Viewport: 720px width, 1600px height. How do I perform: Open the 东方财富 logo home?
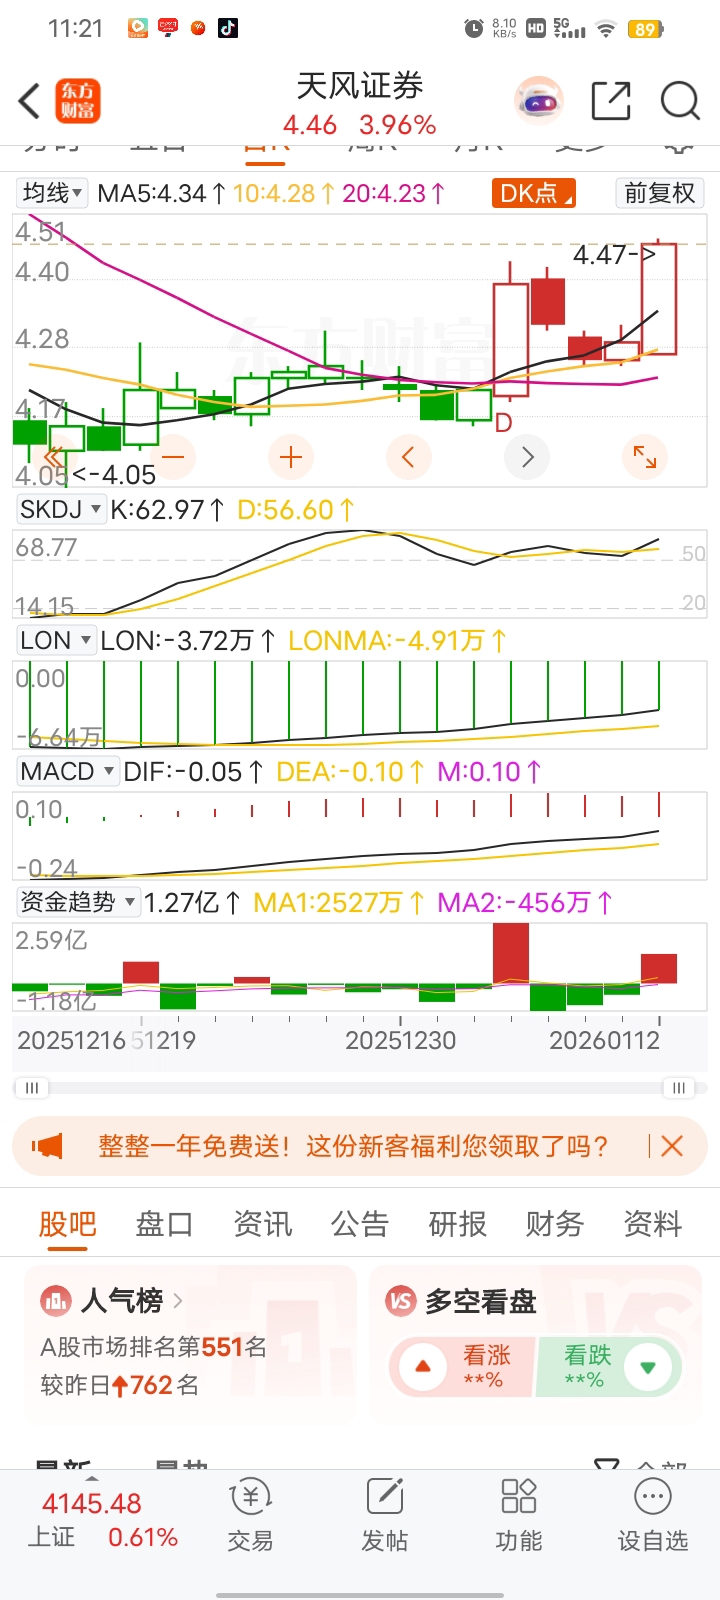click(x=77, y=101)
